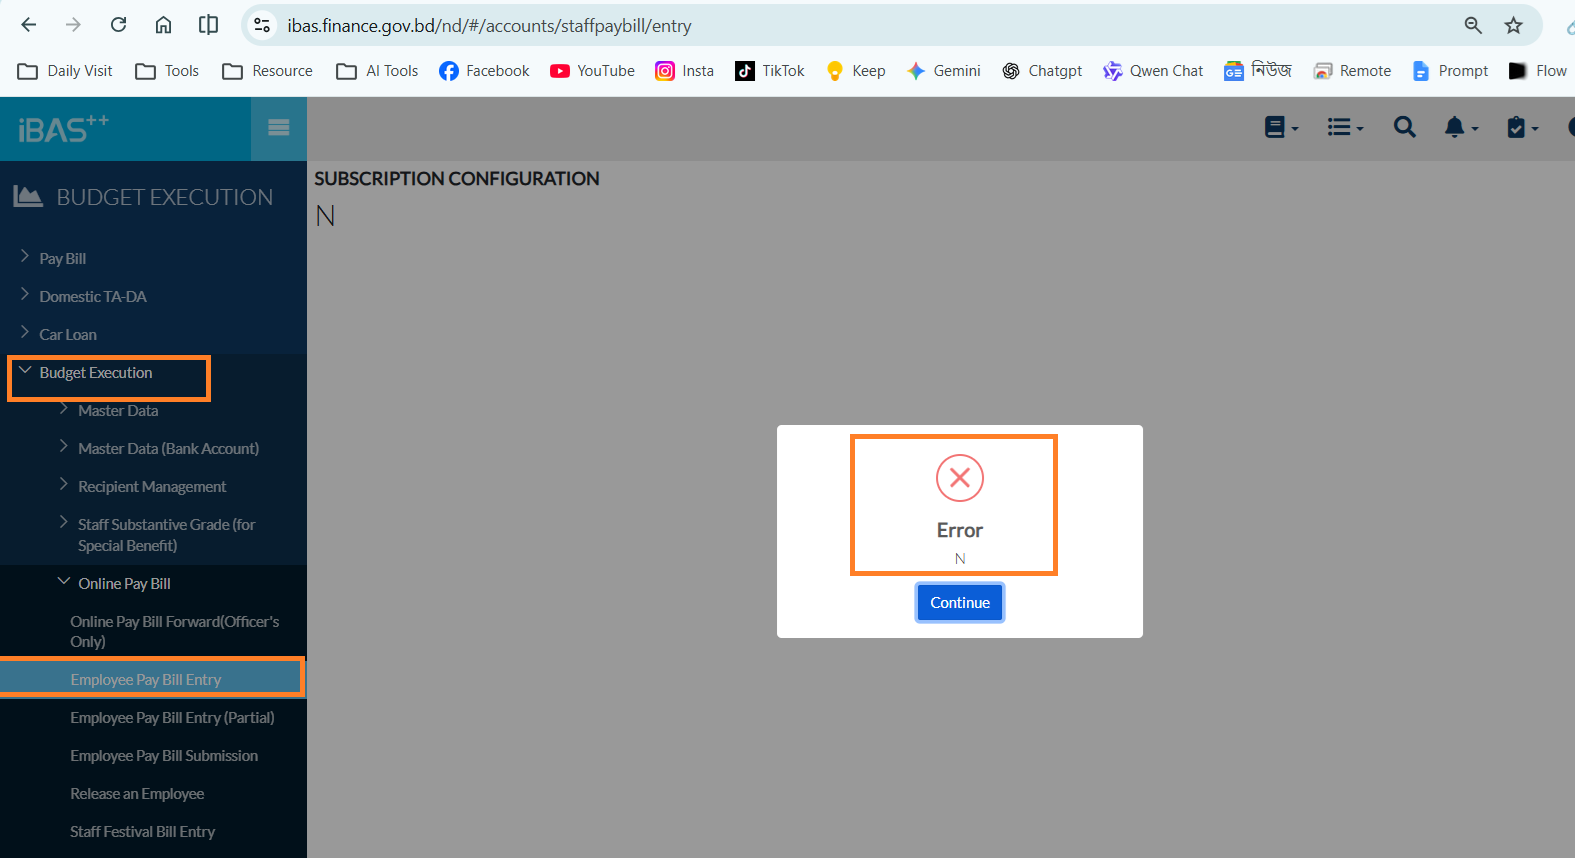Open the list view dropdown icon

(1345, 127)
